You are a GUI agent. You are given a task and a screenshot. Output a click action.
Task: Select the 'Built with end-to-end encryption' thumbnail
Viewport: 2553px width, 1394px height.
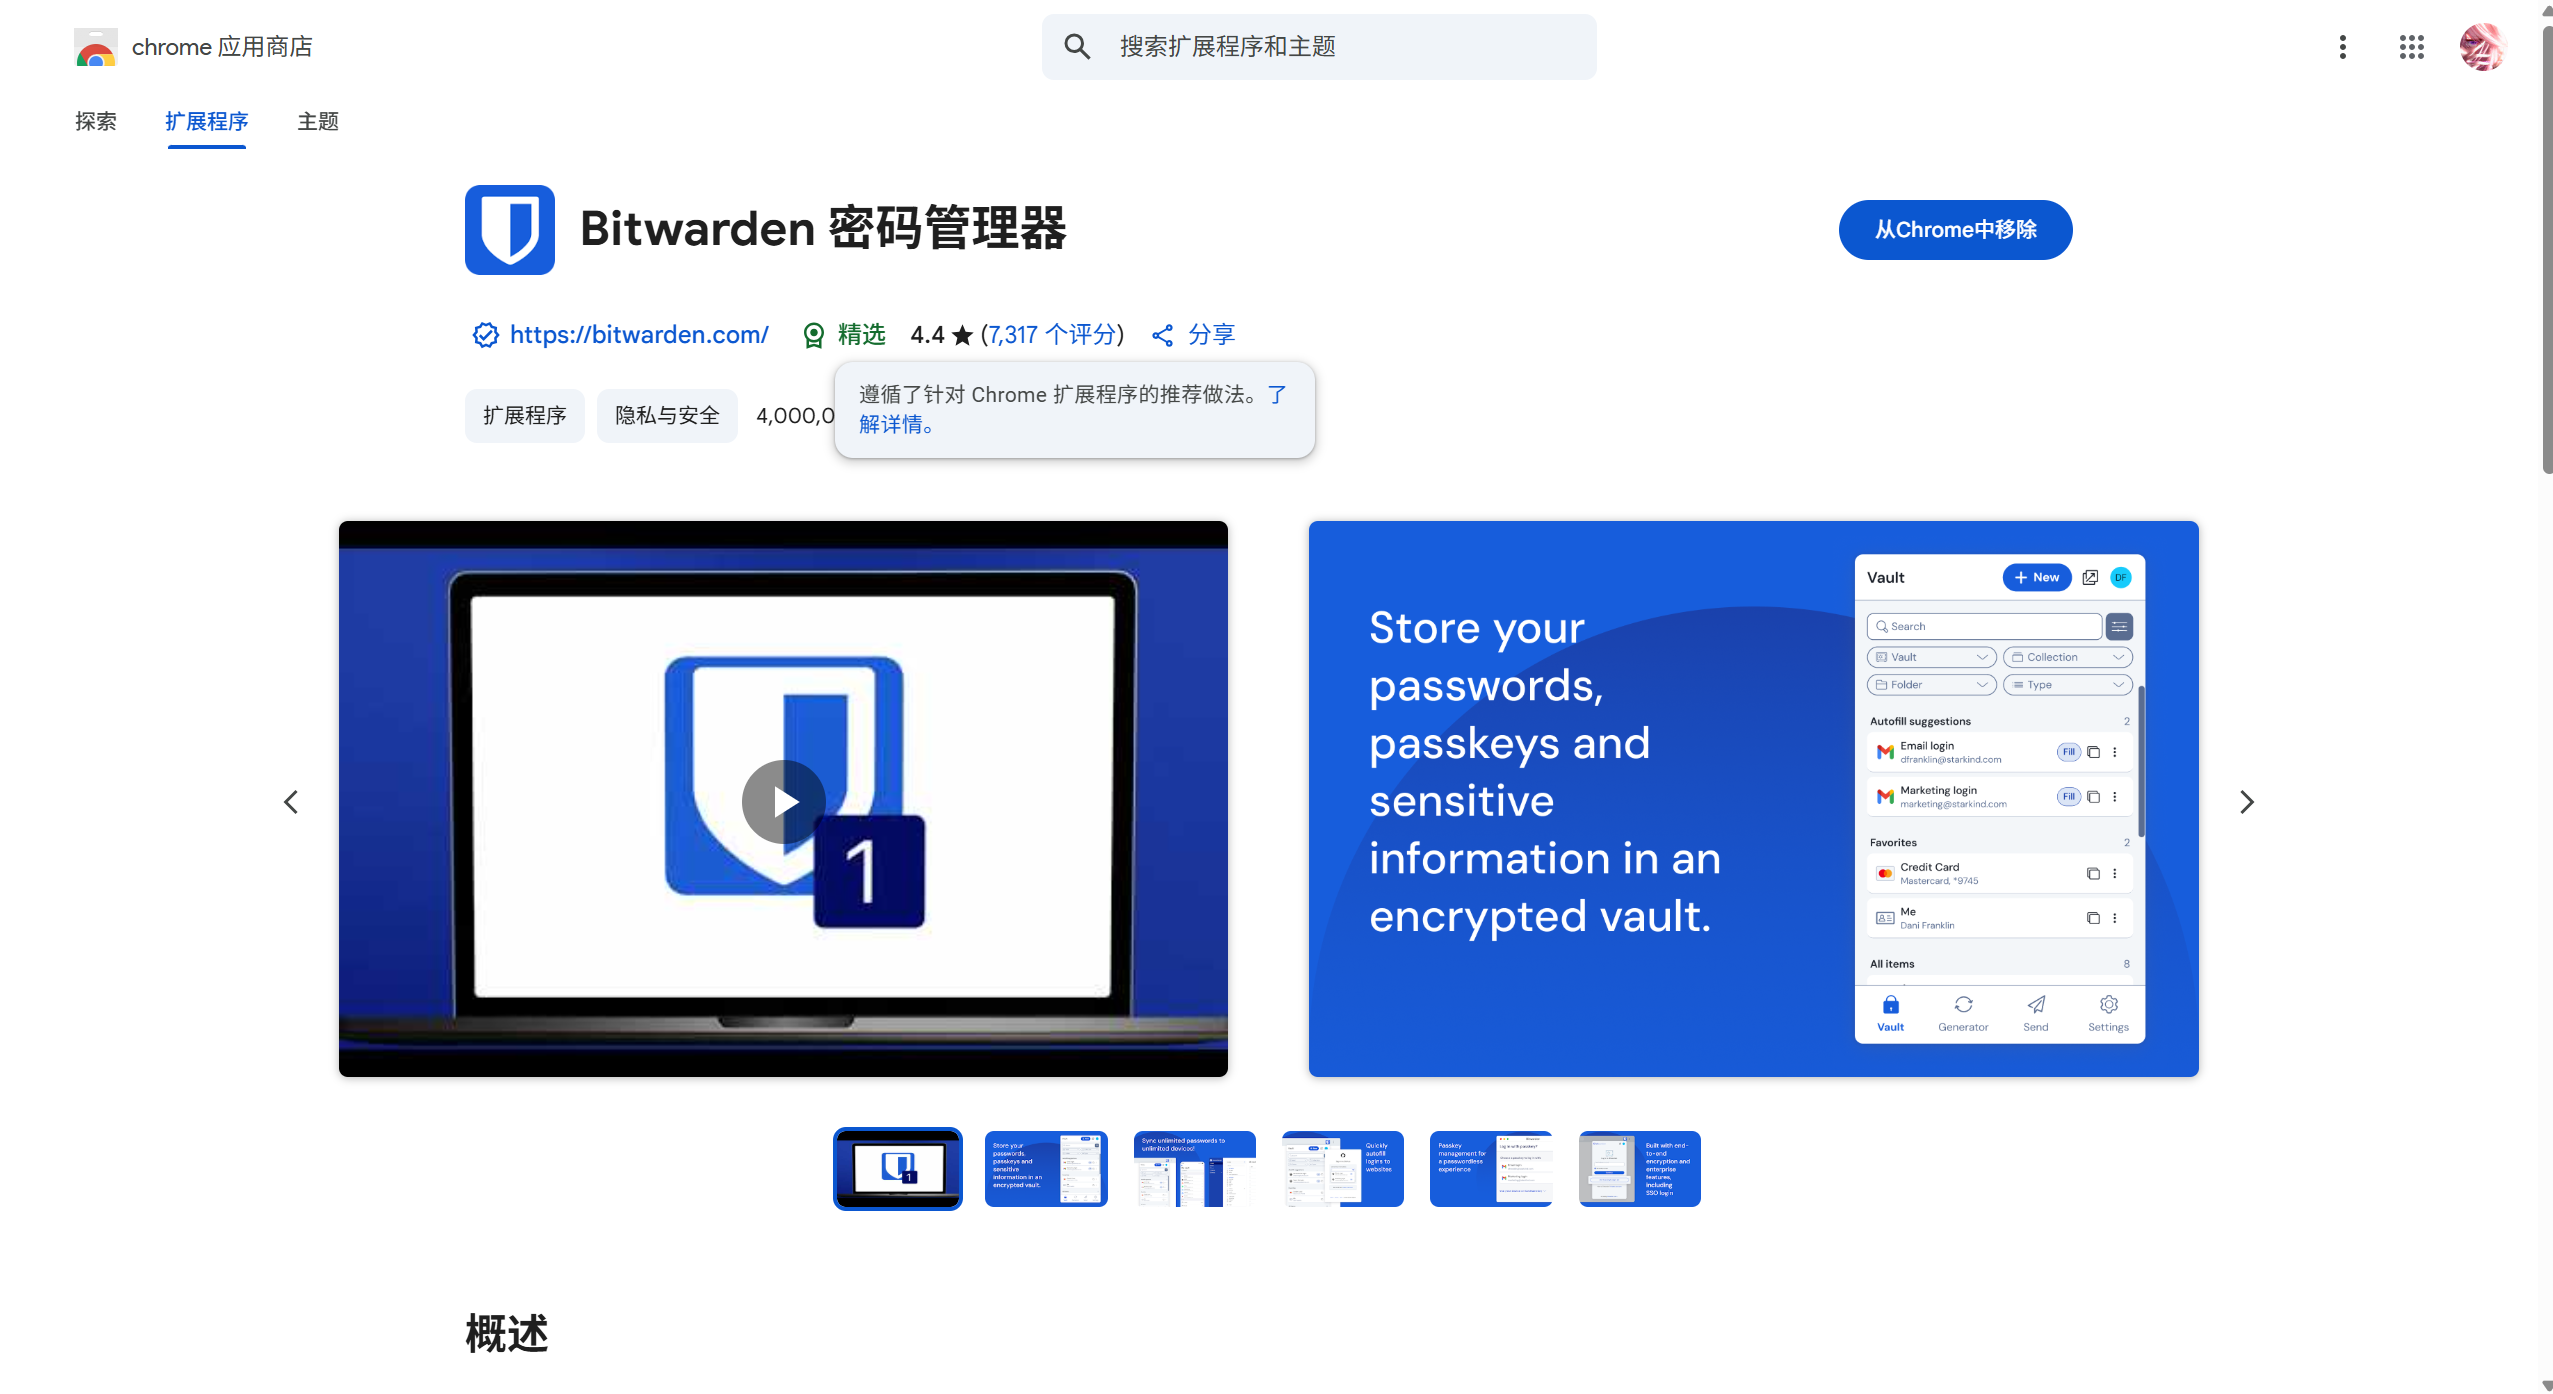(x=1640, y=1168)
